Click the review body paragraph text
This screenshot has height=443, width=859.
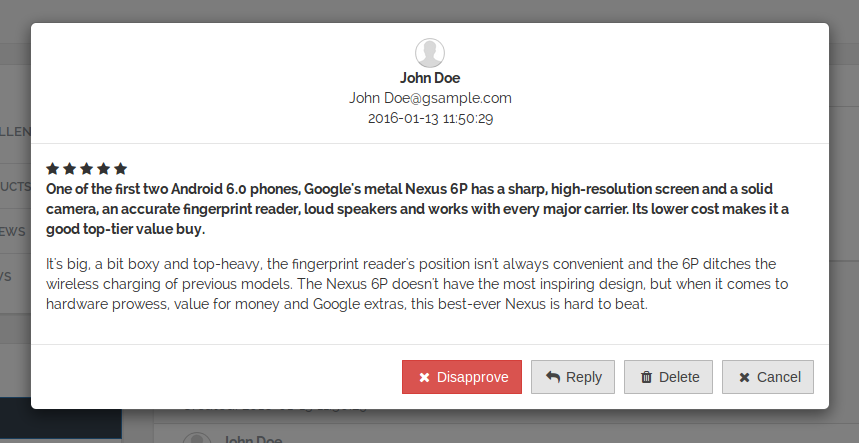click(417, 284)
